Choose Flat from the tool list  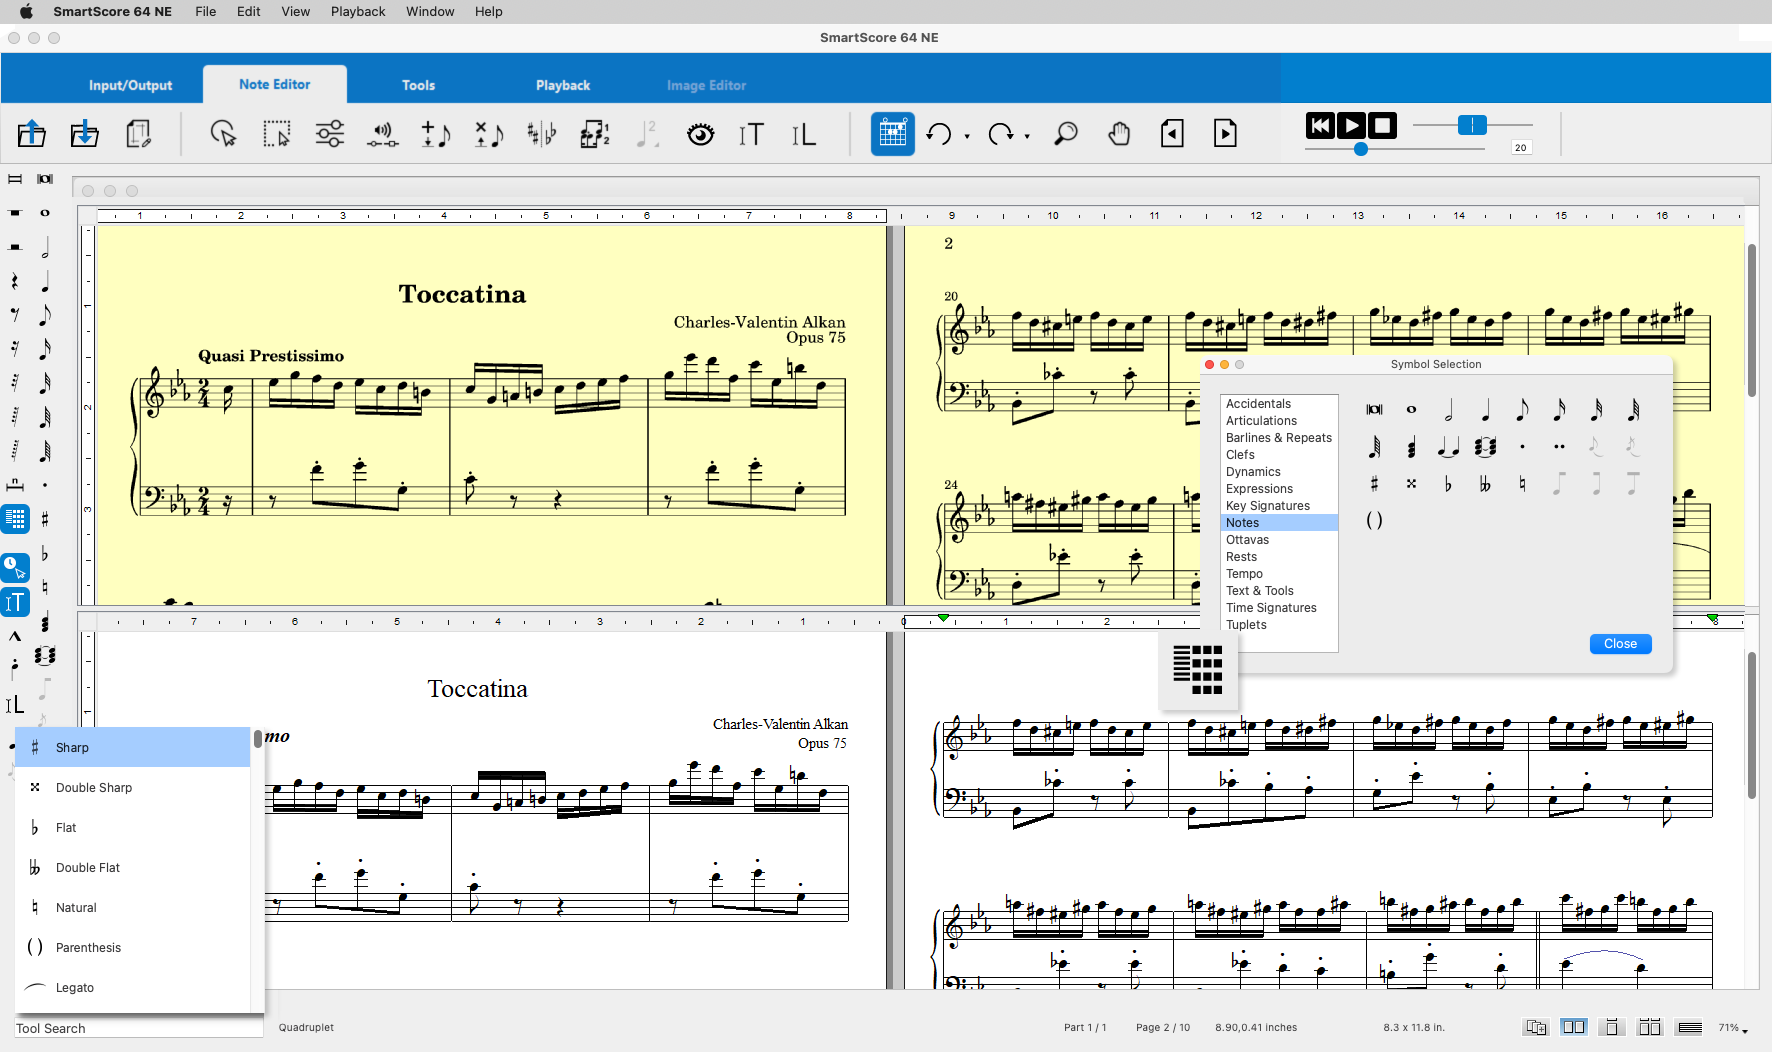point(133,827)
